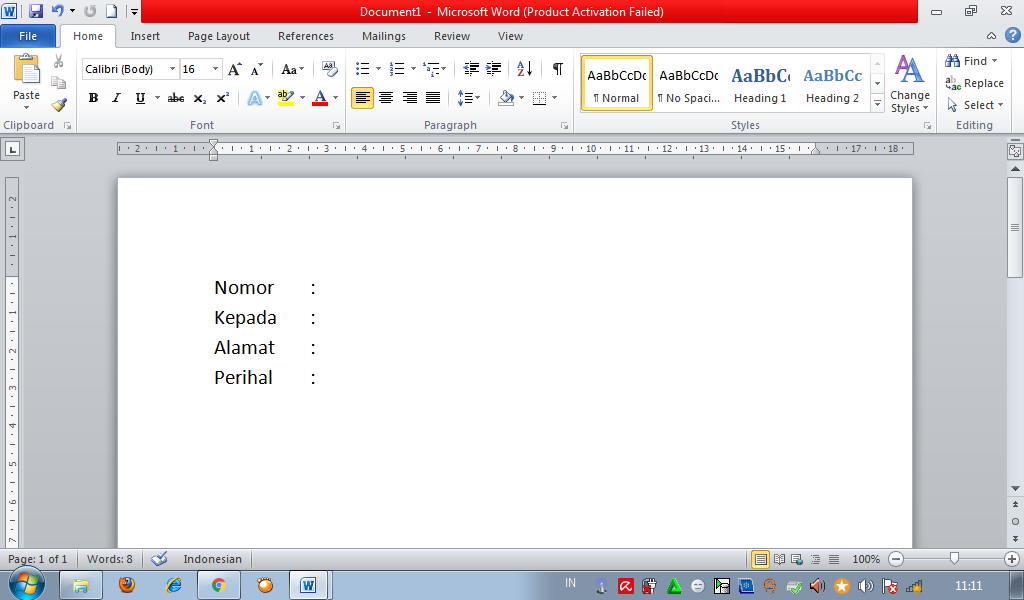Enable center text alignment
This screenshot has height=600, width=1024.
386,98
